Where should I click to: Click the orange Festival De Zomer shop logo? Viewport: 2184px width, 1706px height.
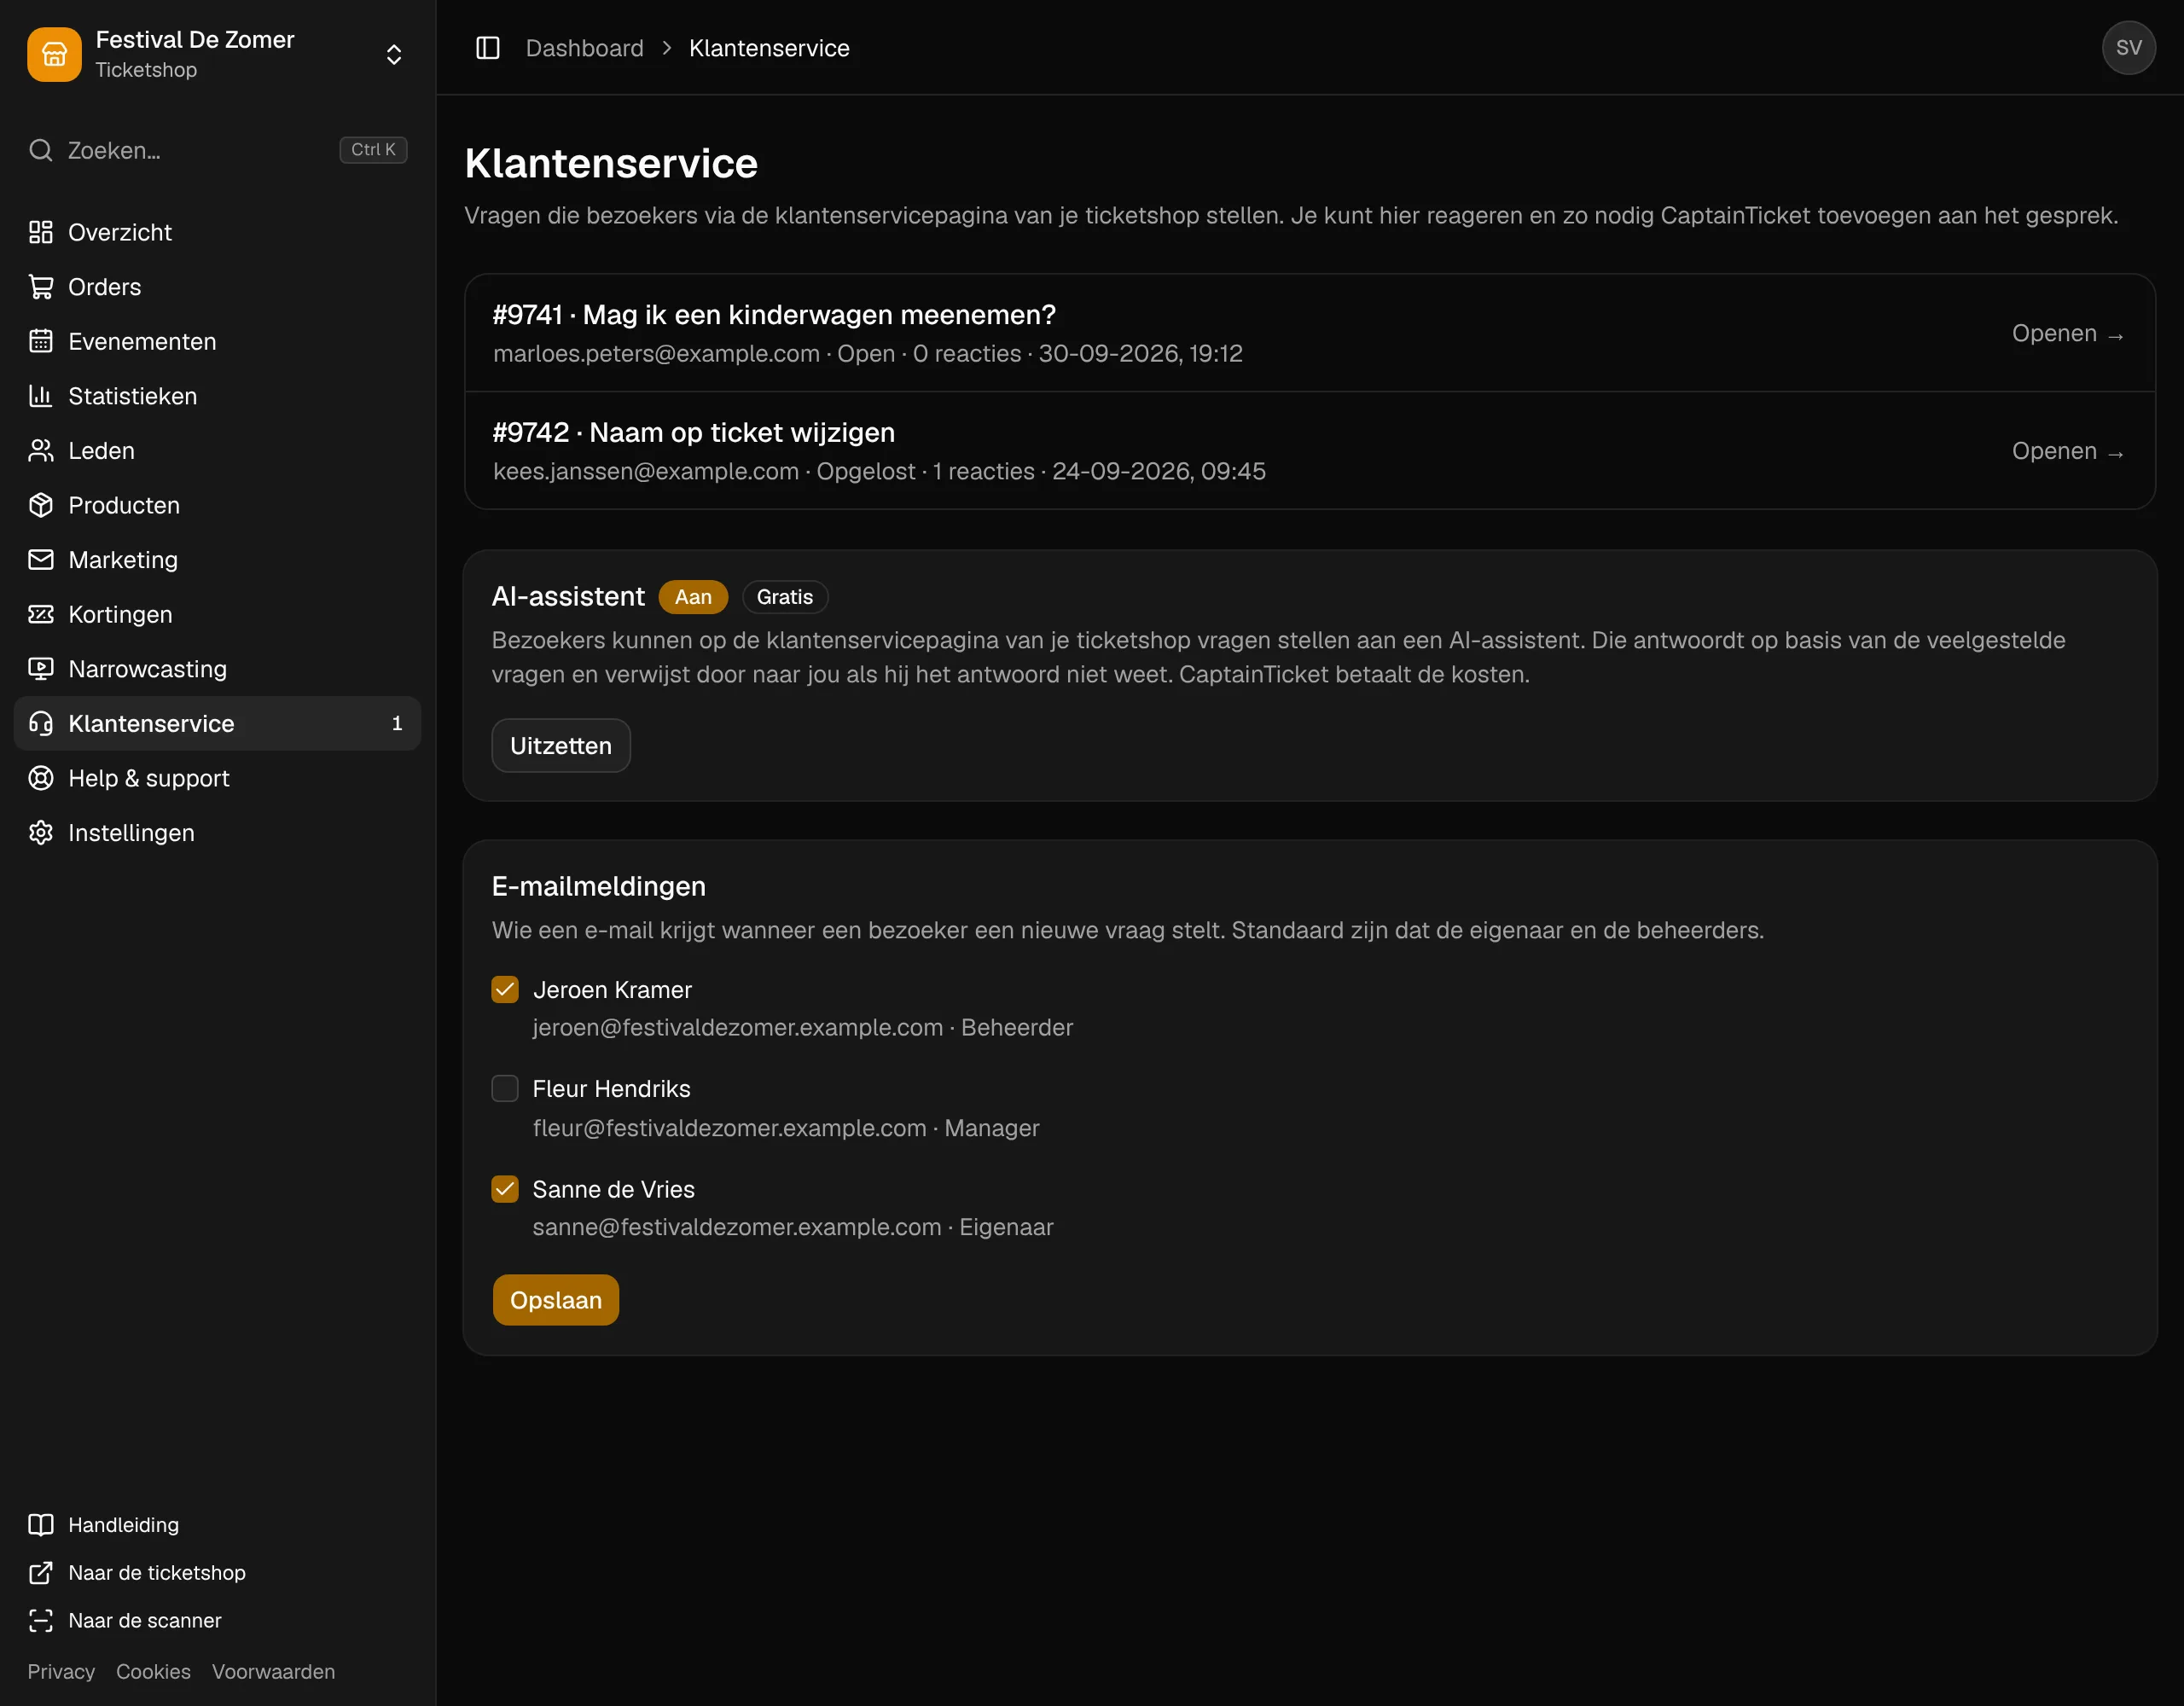click(54, 54)
